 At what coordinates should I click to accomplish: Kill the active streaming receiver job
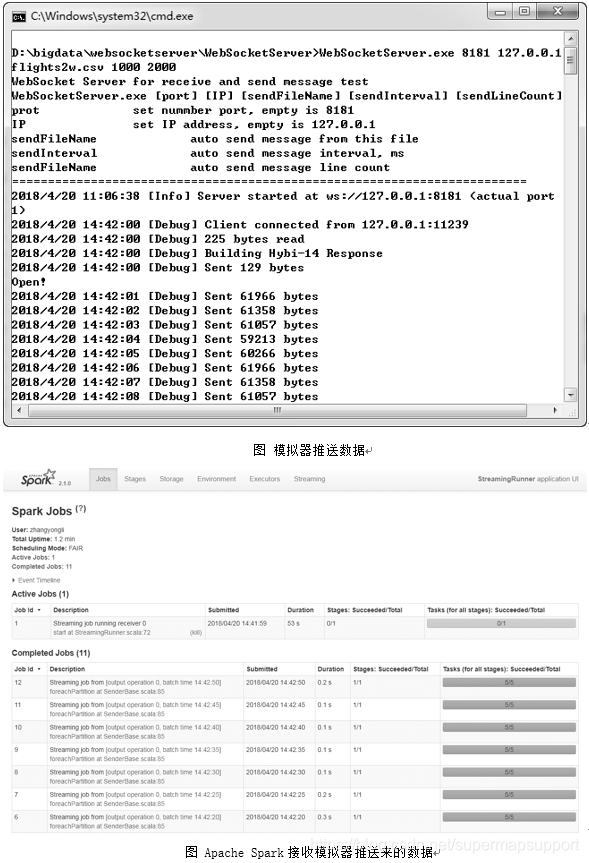coord(196,633)
